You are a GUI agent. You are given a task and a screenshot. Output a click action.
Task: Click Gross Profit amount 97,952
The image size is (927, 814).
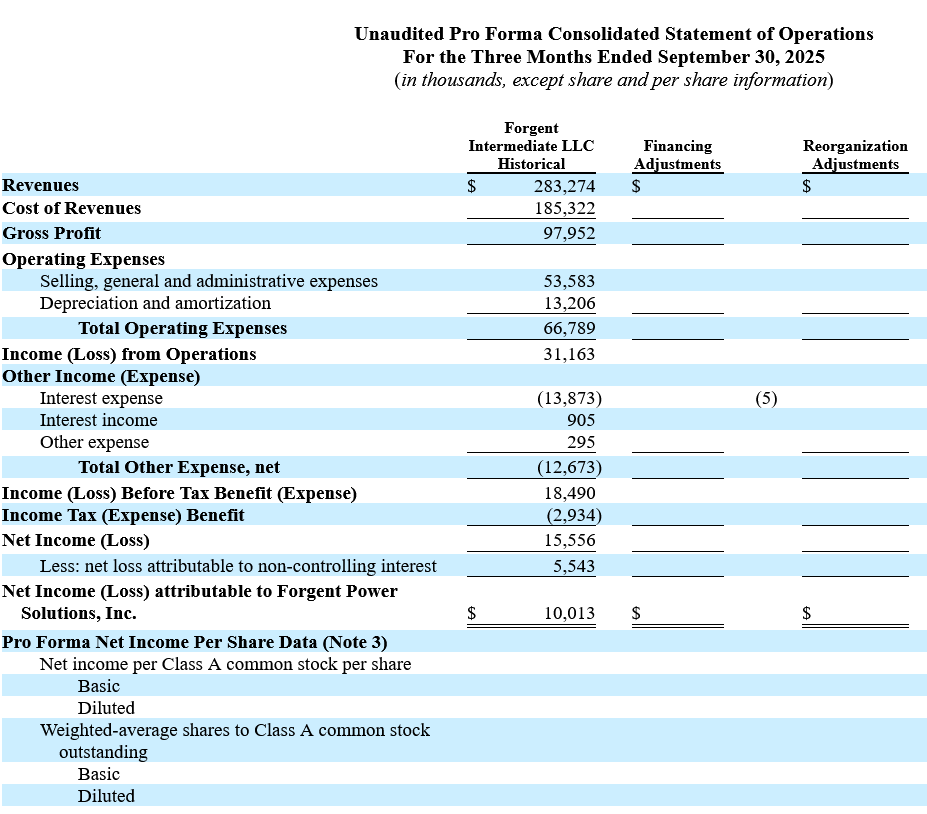(x=569, y=233)
